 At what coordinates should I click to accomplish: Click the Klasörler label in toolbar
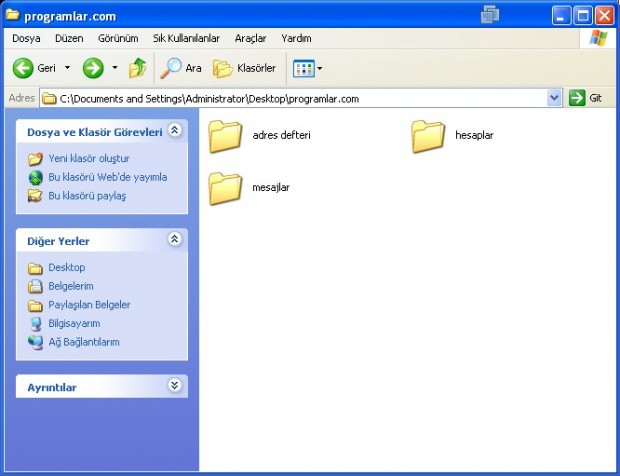click(x=256, y=68)
